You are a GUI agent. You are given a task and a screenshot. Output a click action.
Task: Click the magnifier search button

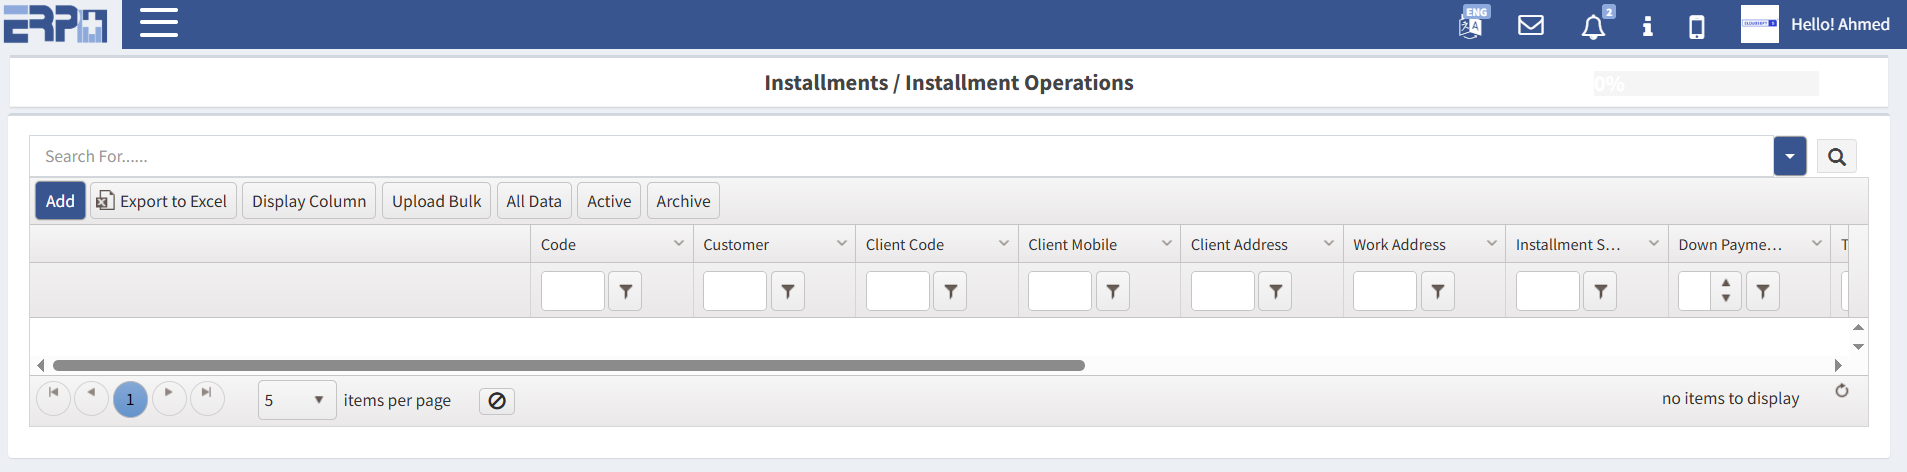point(1836,157)
